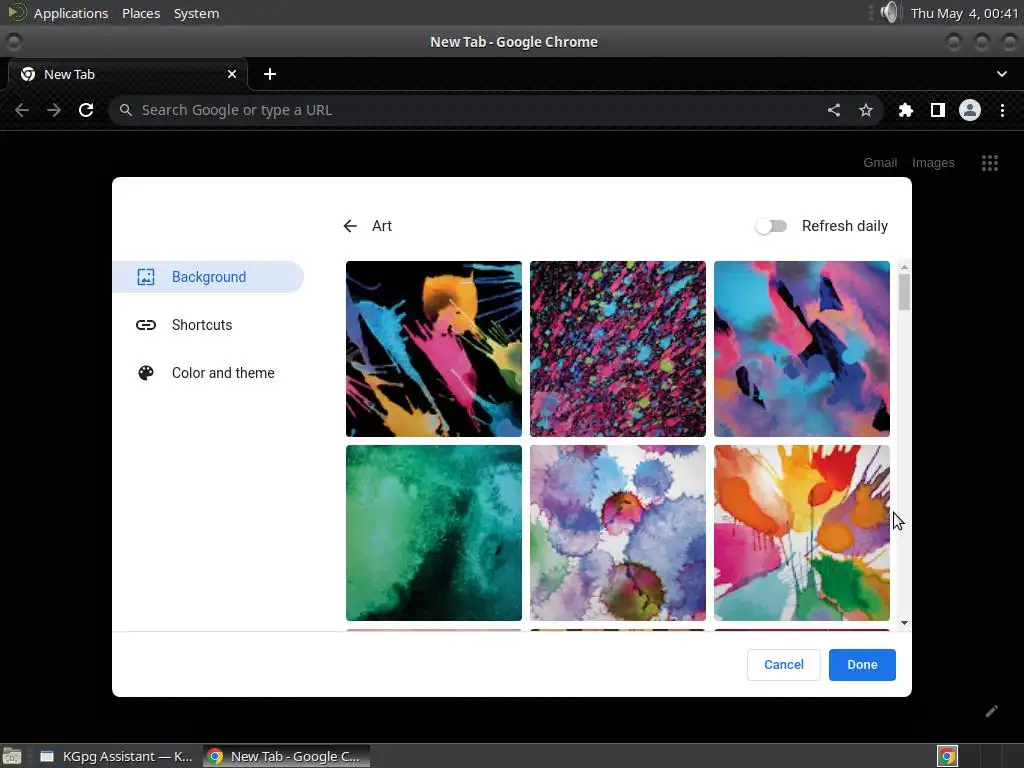Open Applications menu
Screen dimensions: 1024x768
point(71,13)
